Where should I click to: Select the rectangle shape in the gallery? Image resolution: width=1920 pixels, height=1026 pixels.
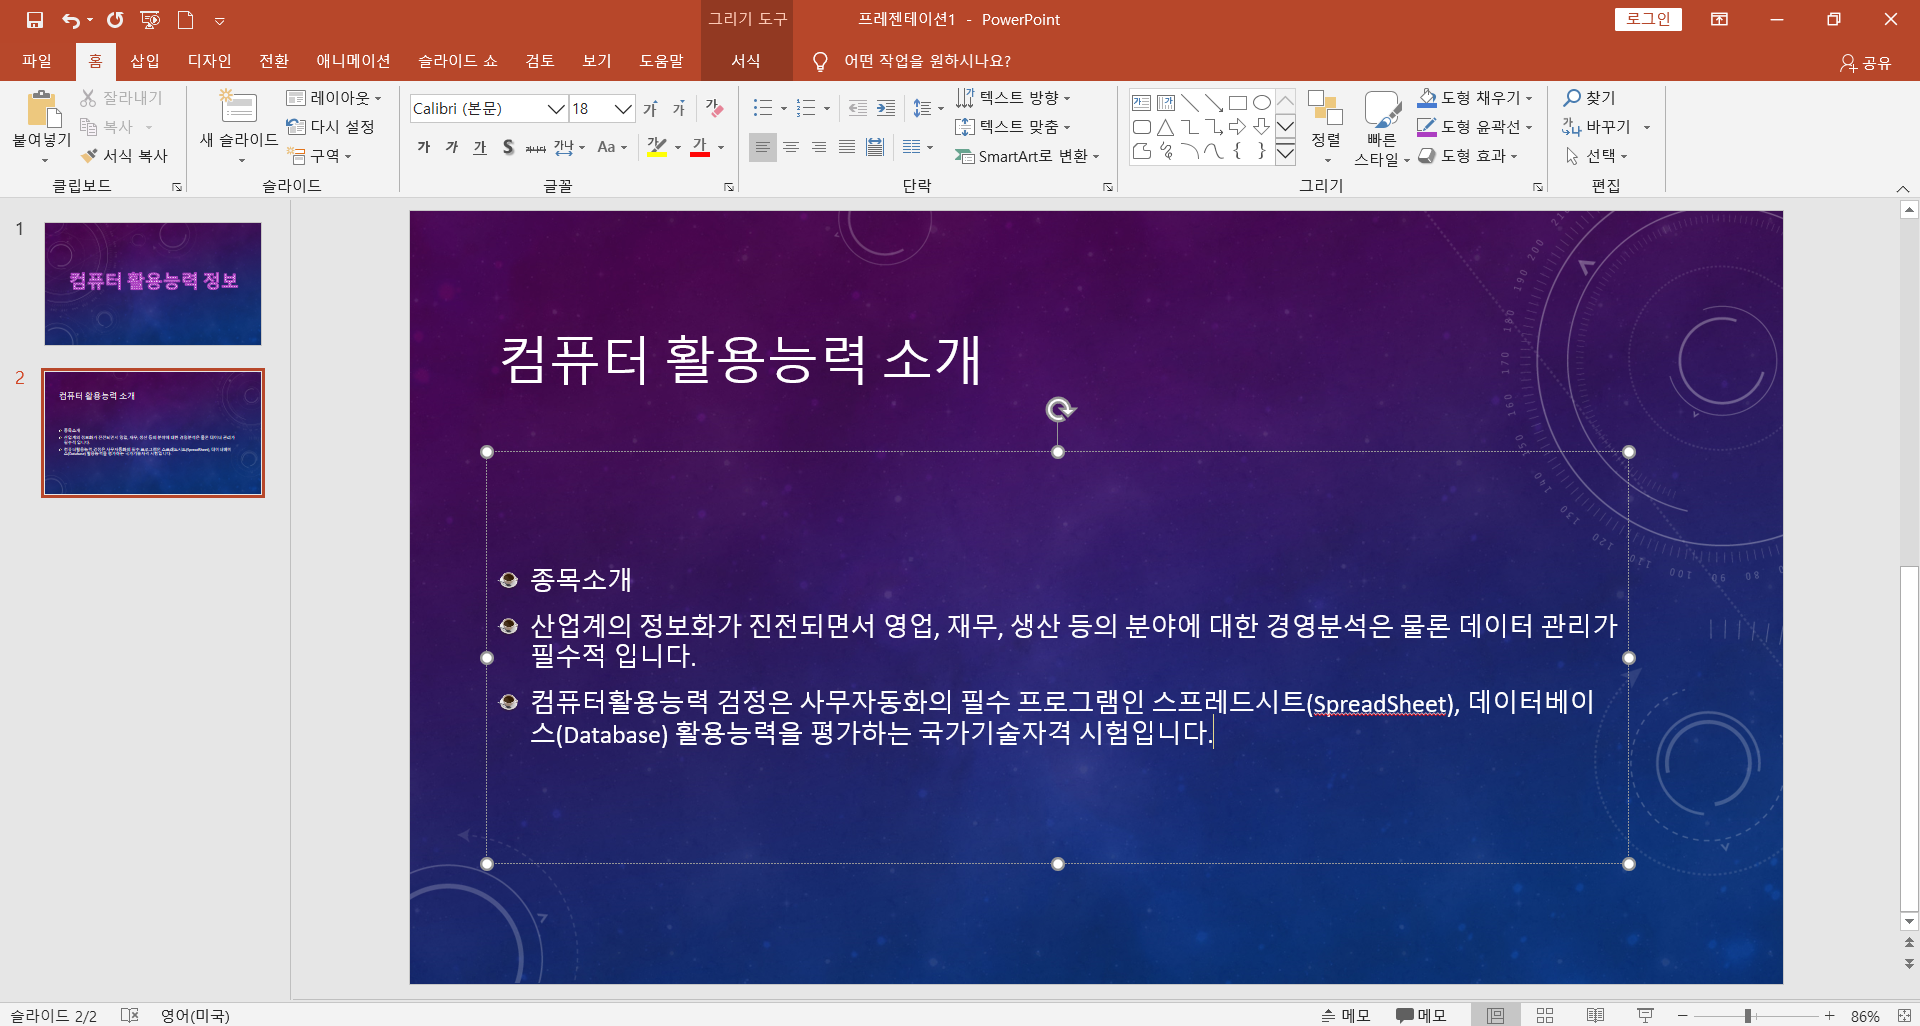tap(1237, 102)
